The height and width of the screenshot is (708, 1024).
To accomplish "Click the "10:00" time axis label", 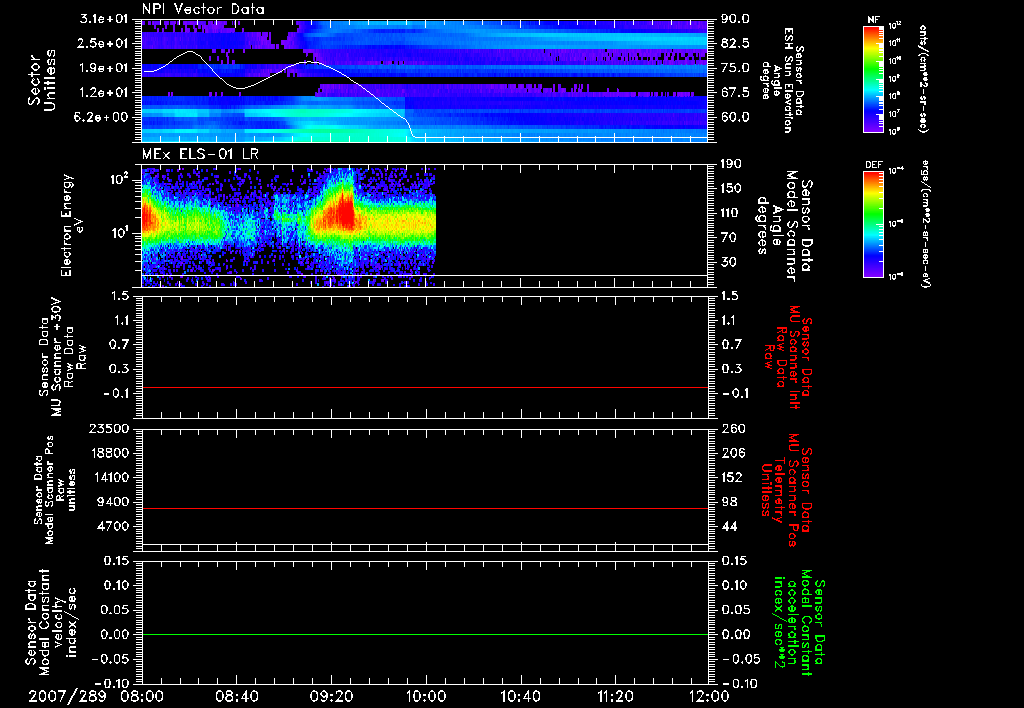I will (426, 696).
